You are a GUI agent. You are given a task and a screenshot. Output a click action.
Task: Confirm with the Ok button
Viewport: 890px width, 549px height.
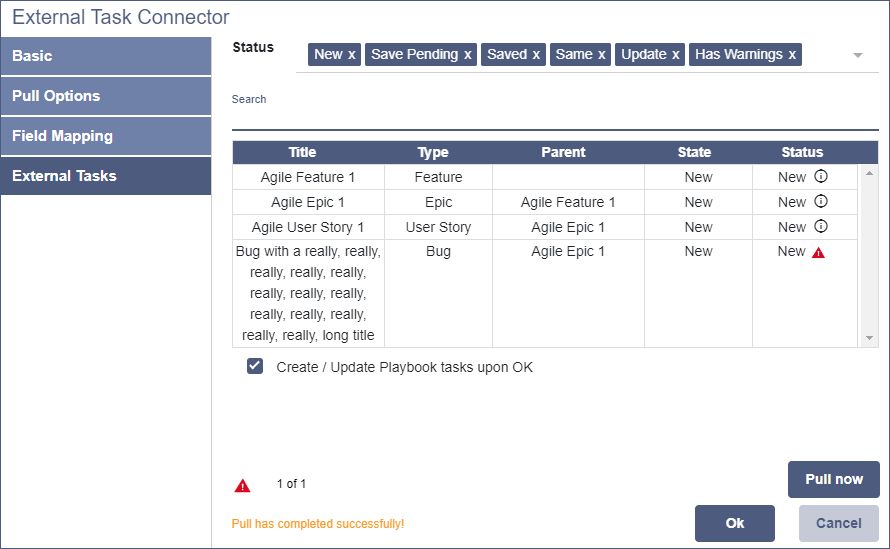point(734,523)
